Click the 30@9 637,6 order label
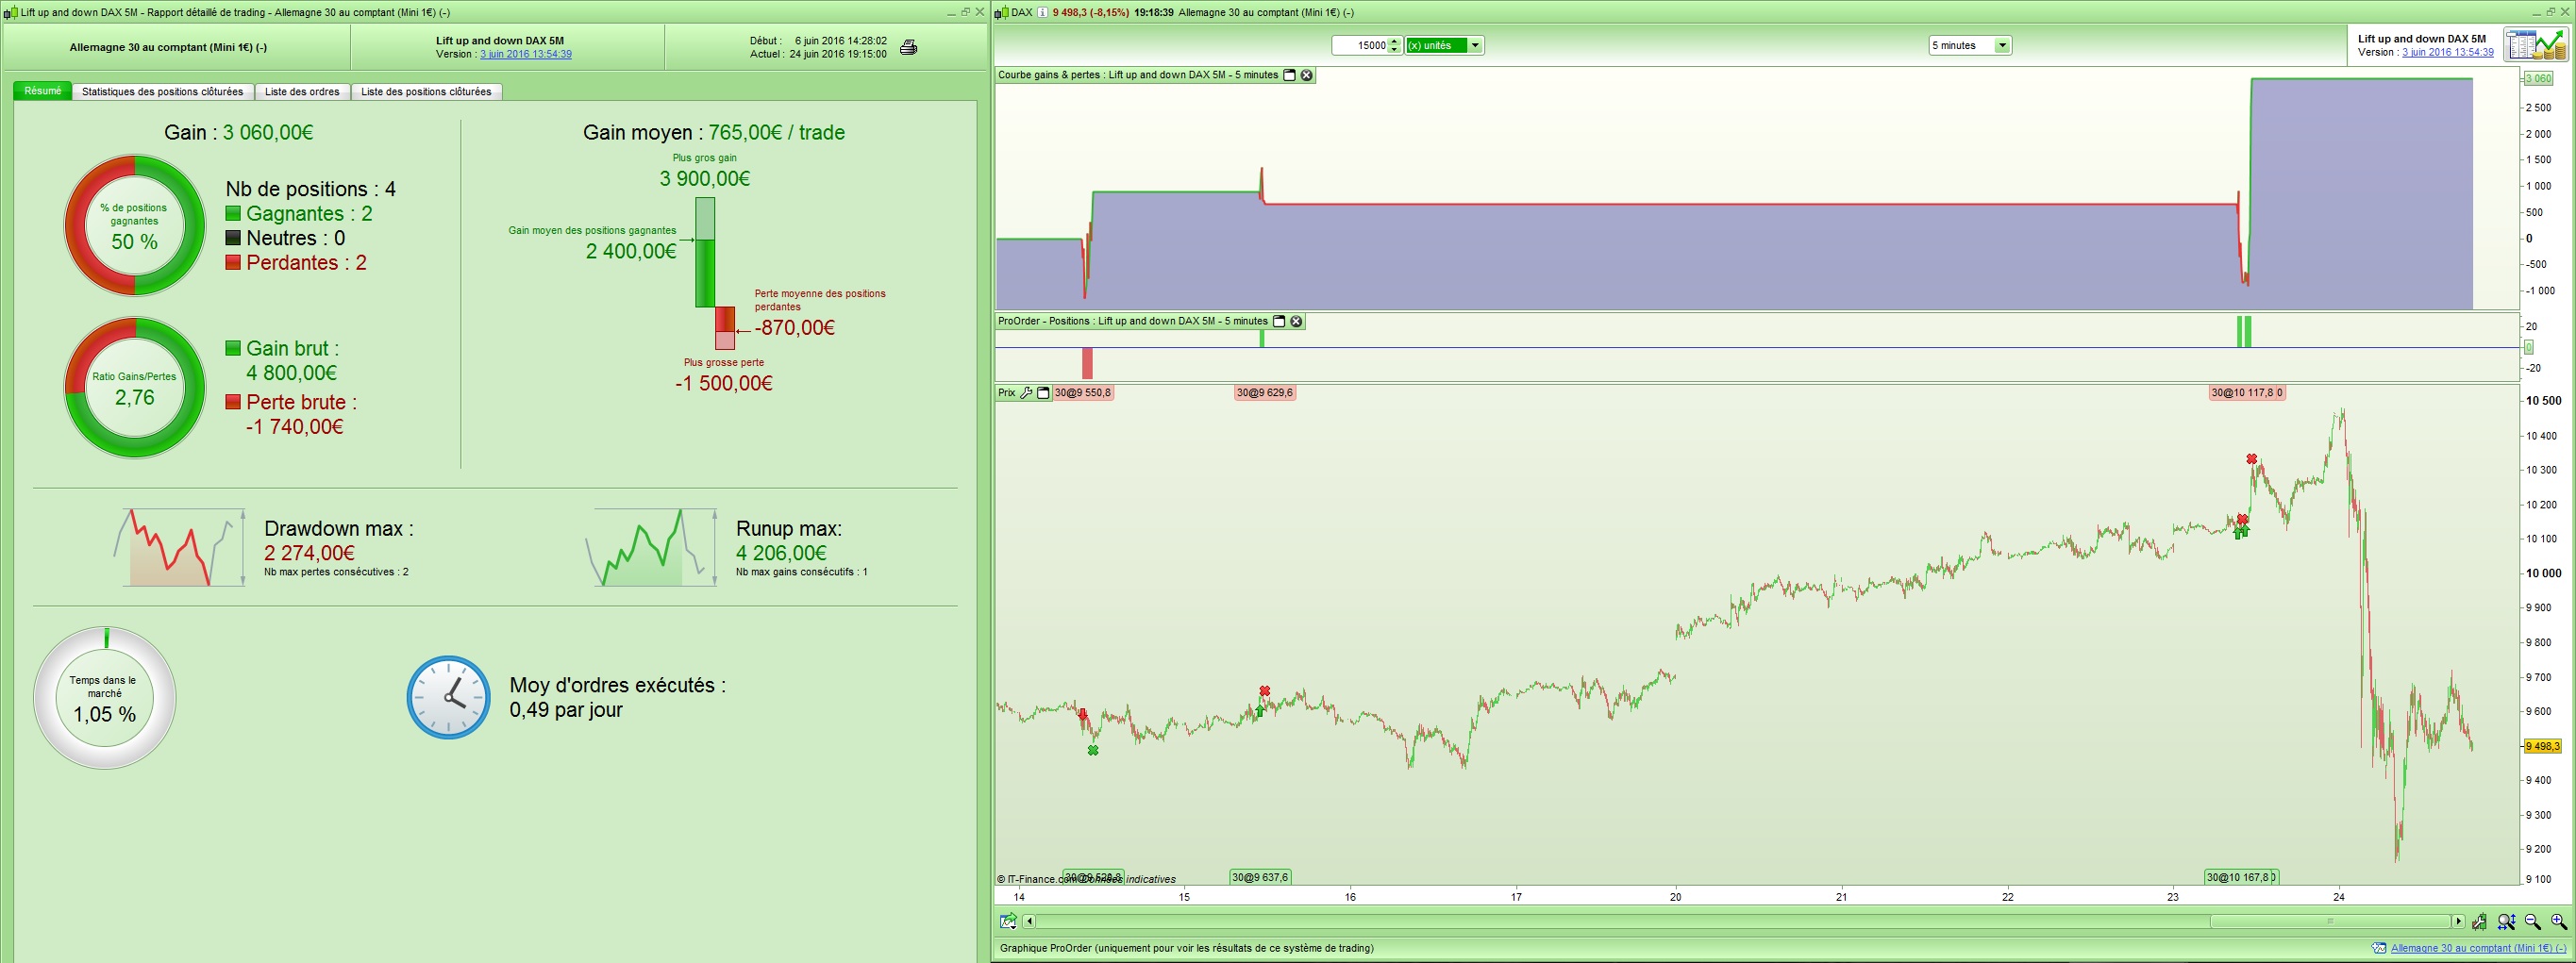This screenshot has height=963, width=2576. (x=1260, y=877)
